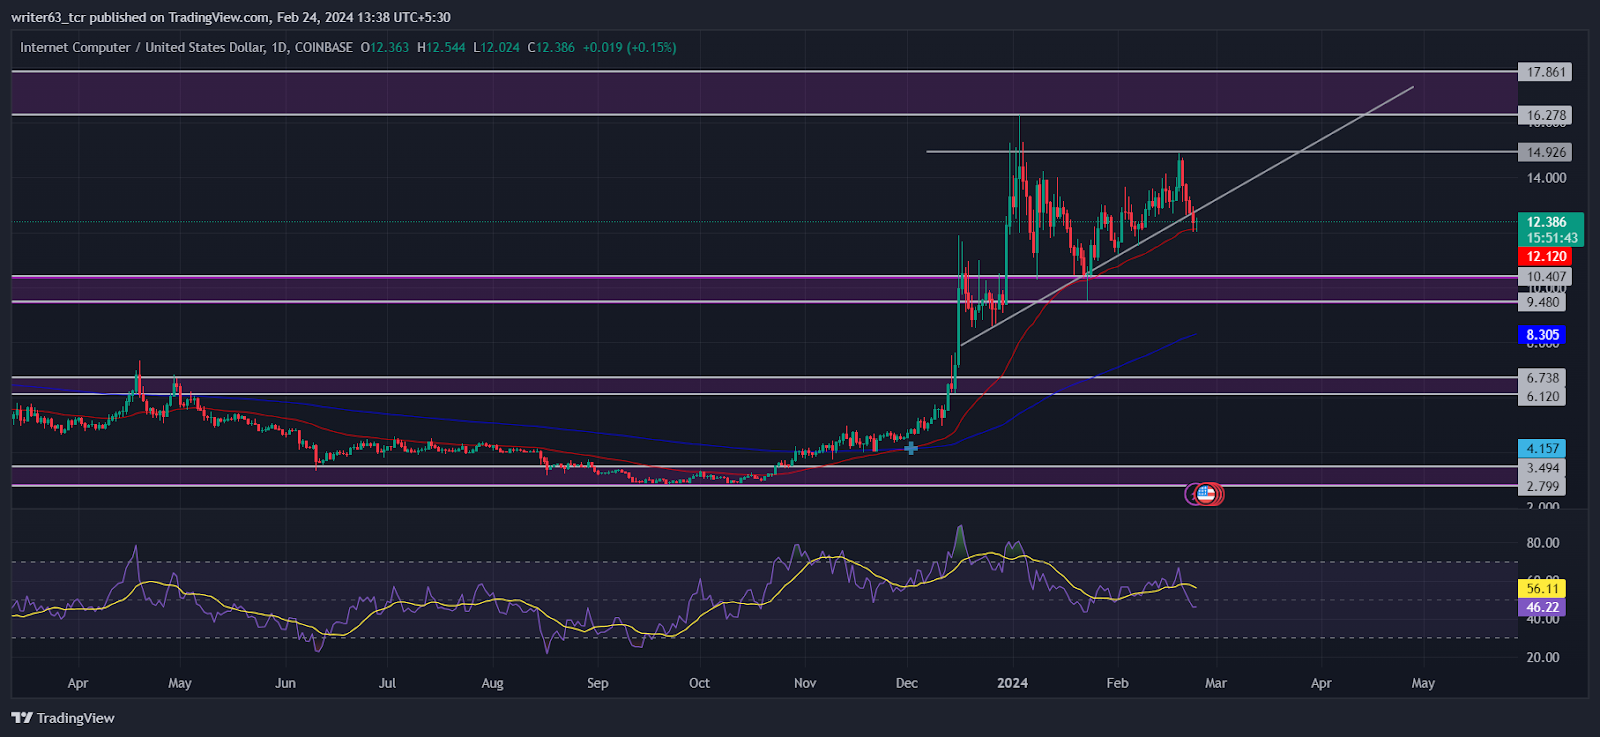Select the 6.120 price axis label
Image resolution: width=1600 pixels, height=737 pixels.
pyautogui.click(x=1543, y=397)
